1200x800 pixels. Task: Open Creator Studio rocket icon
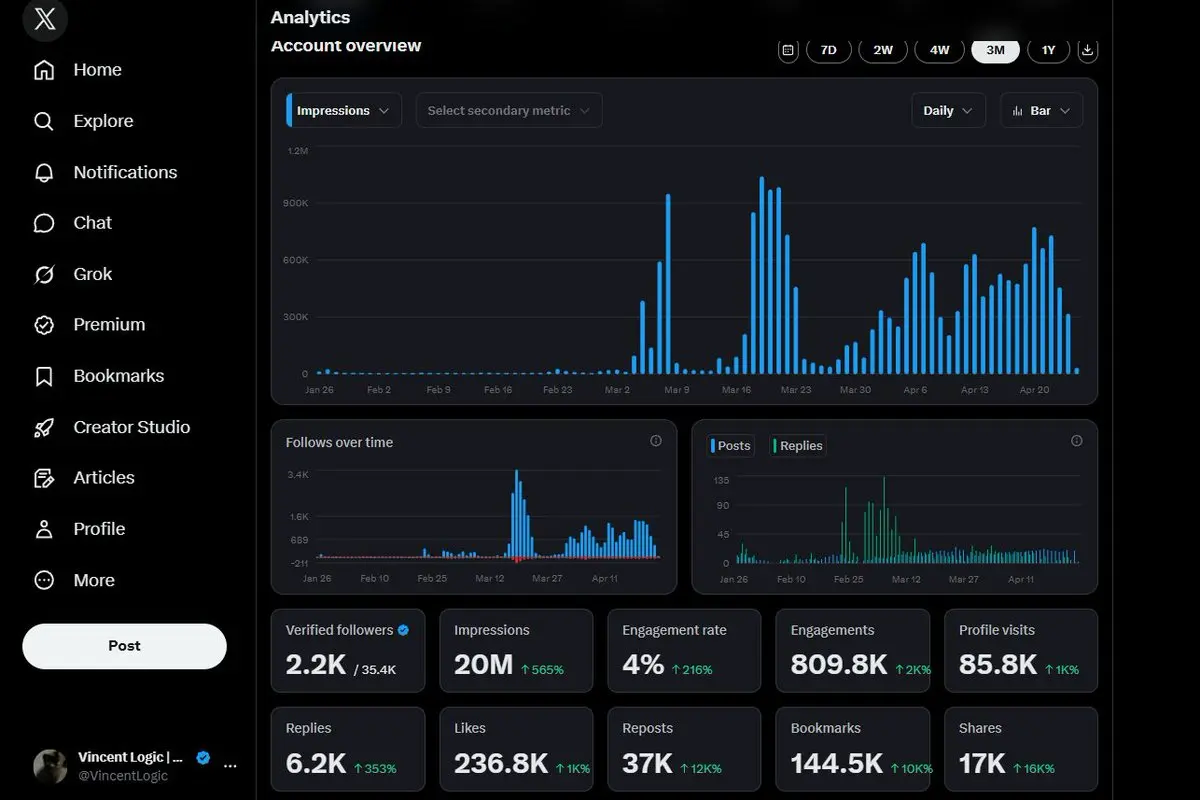tap(44, 427)
